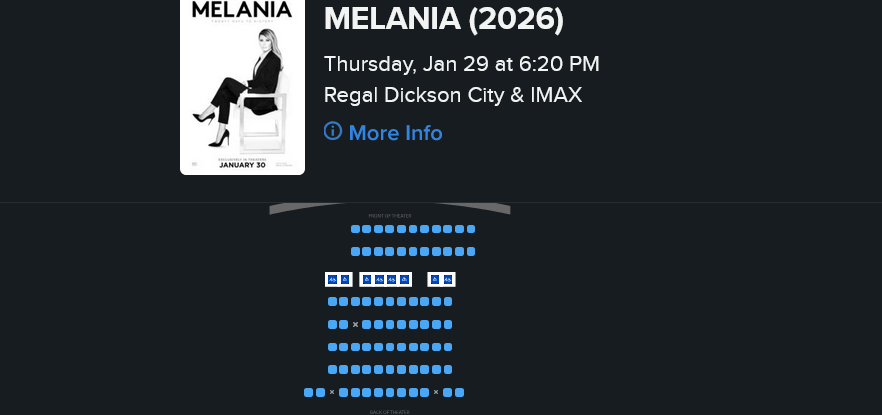Select the rightmost seat in accessible row
The height and width of the screenshot is (415, 882).
click(x=448, y=279)
